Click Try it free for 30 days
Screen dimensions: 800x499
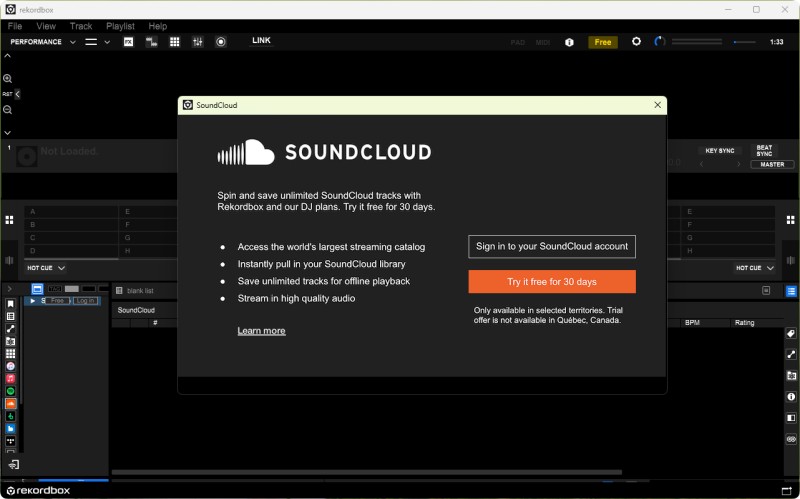[x=552, y=282]
